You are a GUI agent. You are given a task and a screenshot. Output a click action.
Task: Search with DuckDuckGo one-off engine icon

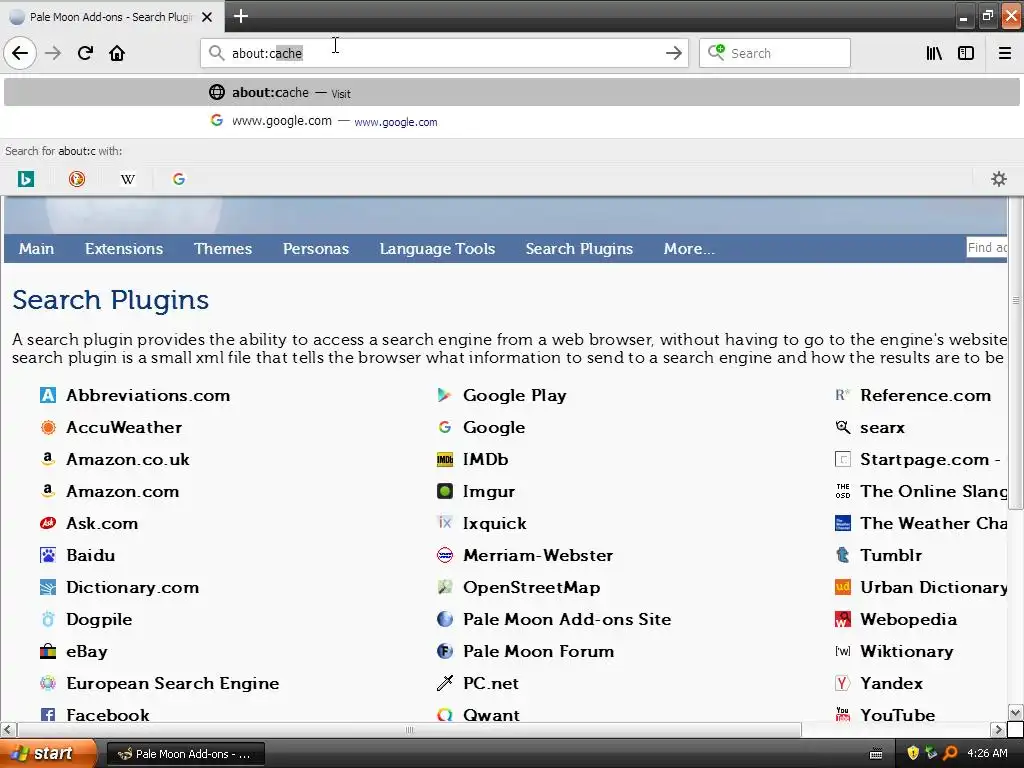(x=77, y=179)
